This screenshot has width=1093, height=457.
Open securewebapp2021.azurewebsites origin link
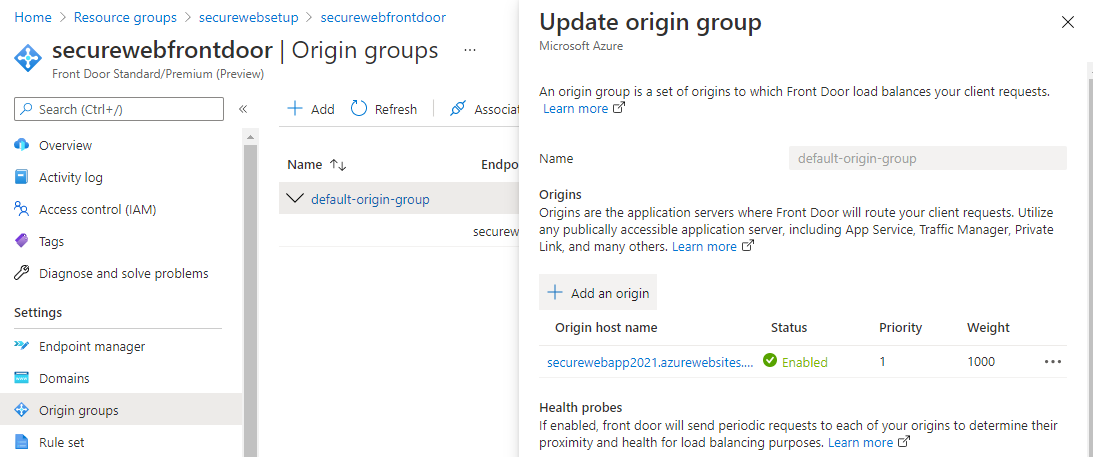point(650,362)
